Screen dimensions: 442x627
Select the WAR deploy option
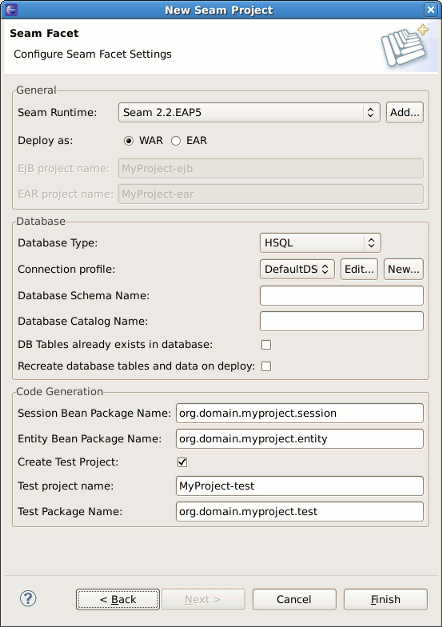coord(128,141)
